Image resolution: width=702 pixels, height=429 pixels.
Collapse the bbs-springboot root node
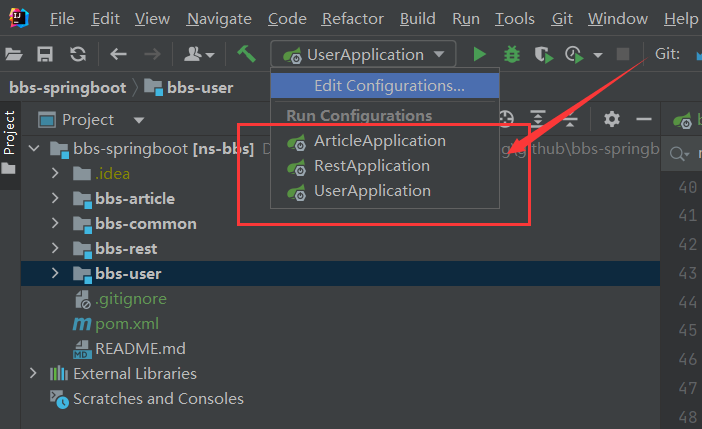33,149
